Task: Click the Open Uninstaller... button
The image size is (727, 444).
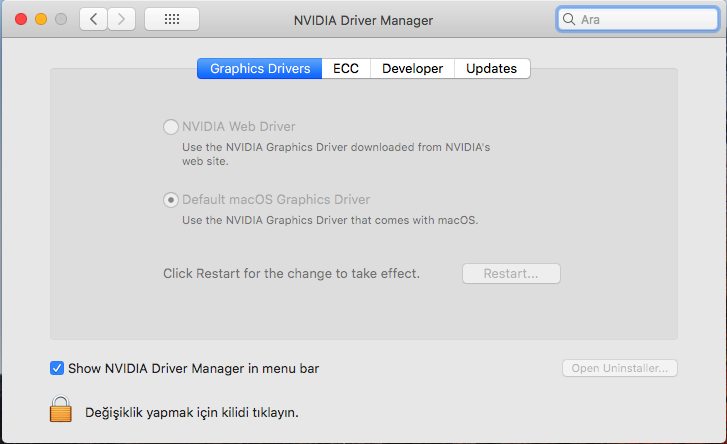Action: pyautogui.click(x=619, y=368)
